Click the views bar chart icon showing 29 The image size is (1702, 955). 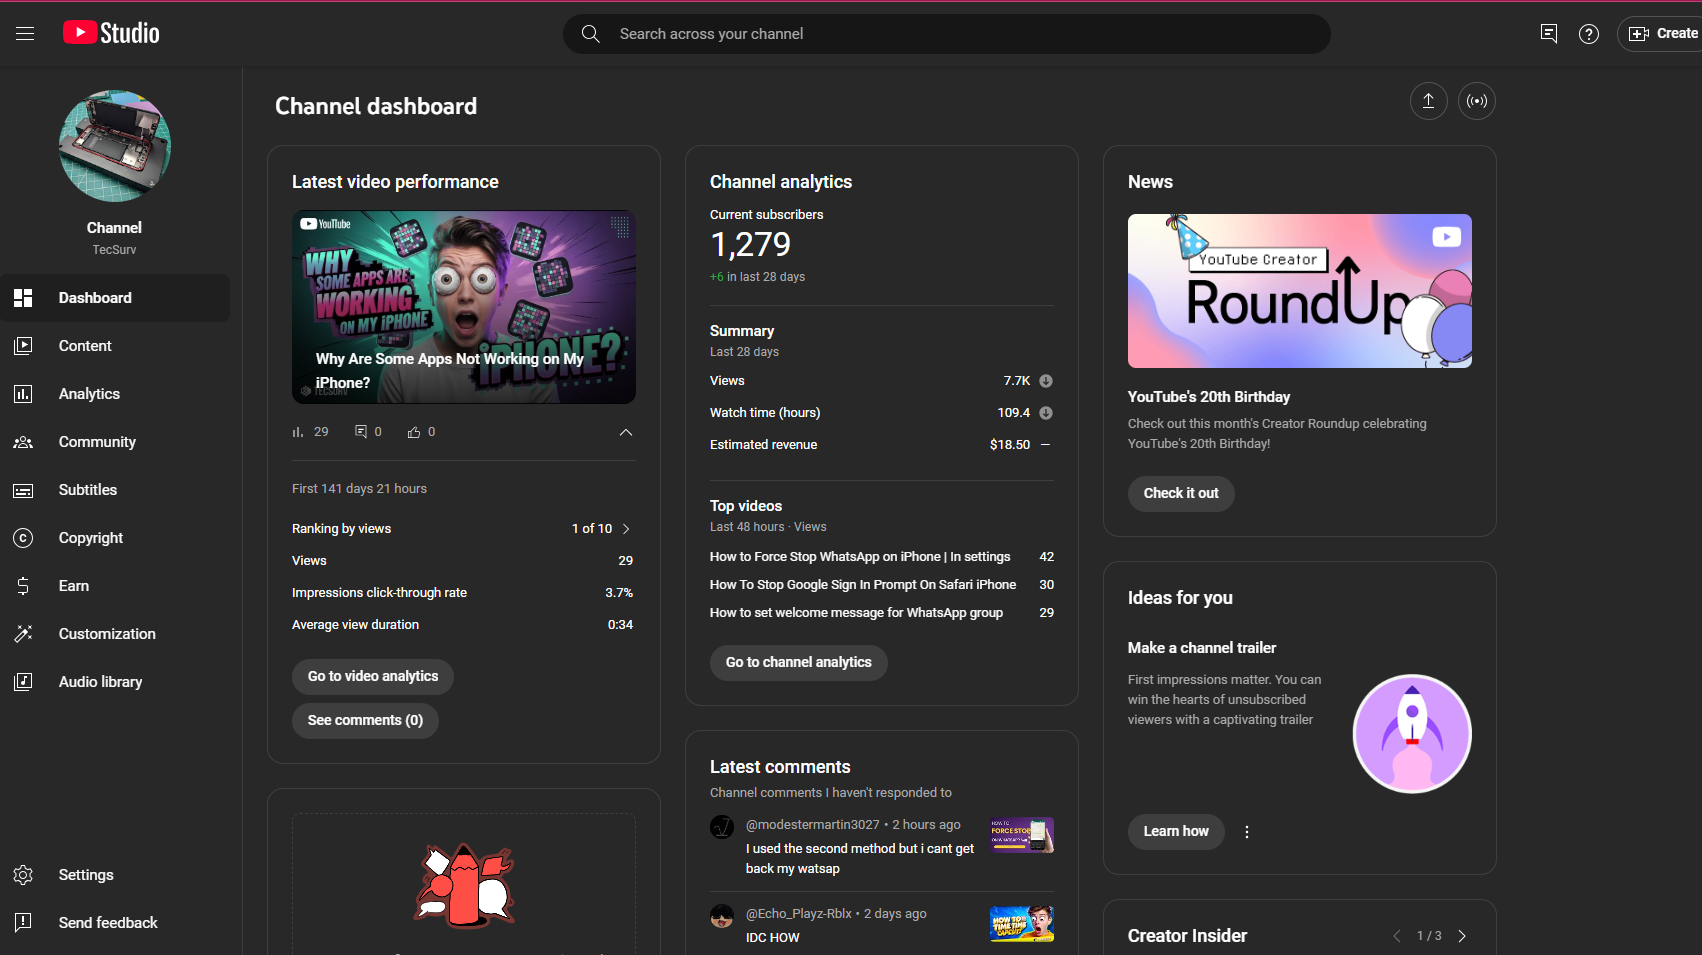click(297, 432)
